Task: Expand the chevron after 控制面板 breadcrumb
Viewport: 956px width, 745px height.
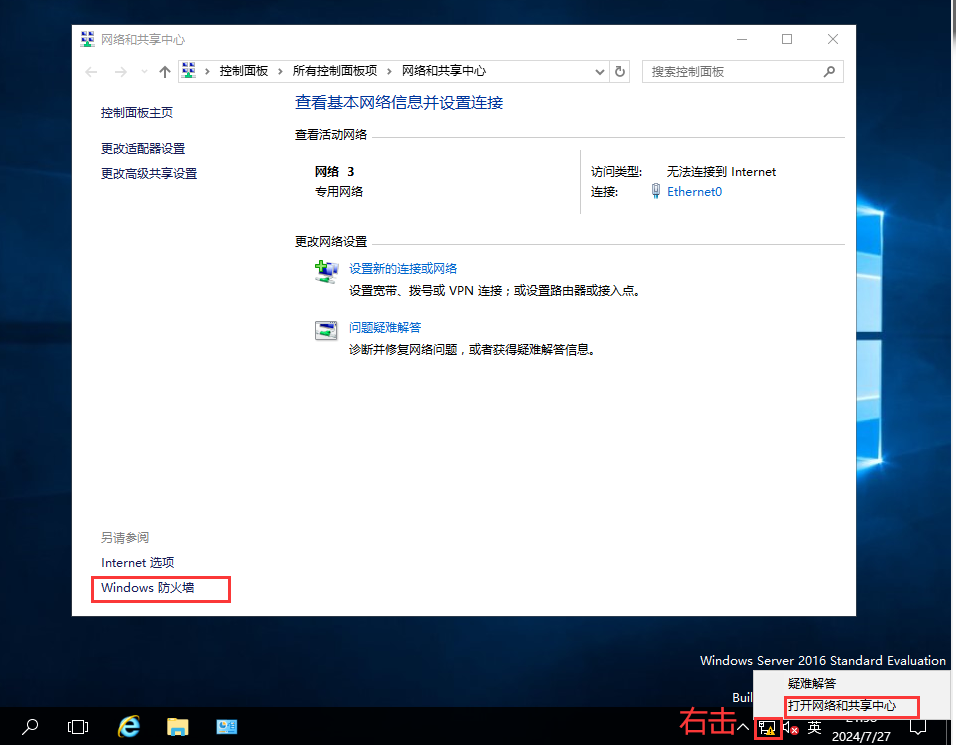Action: click(280, 71)
